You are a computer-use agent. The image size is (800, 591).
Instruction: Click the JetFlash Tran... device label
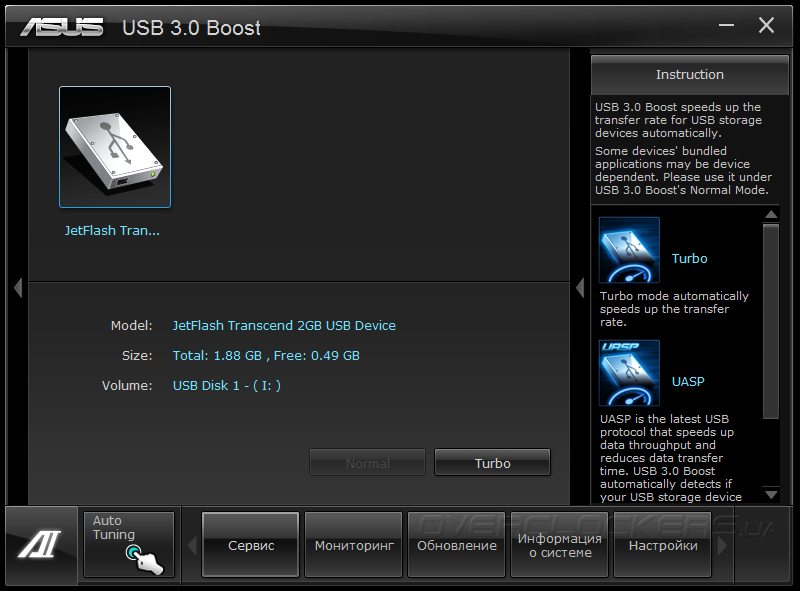click(x=112, y=231)
